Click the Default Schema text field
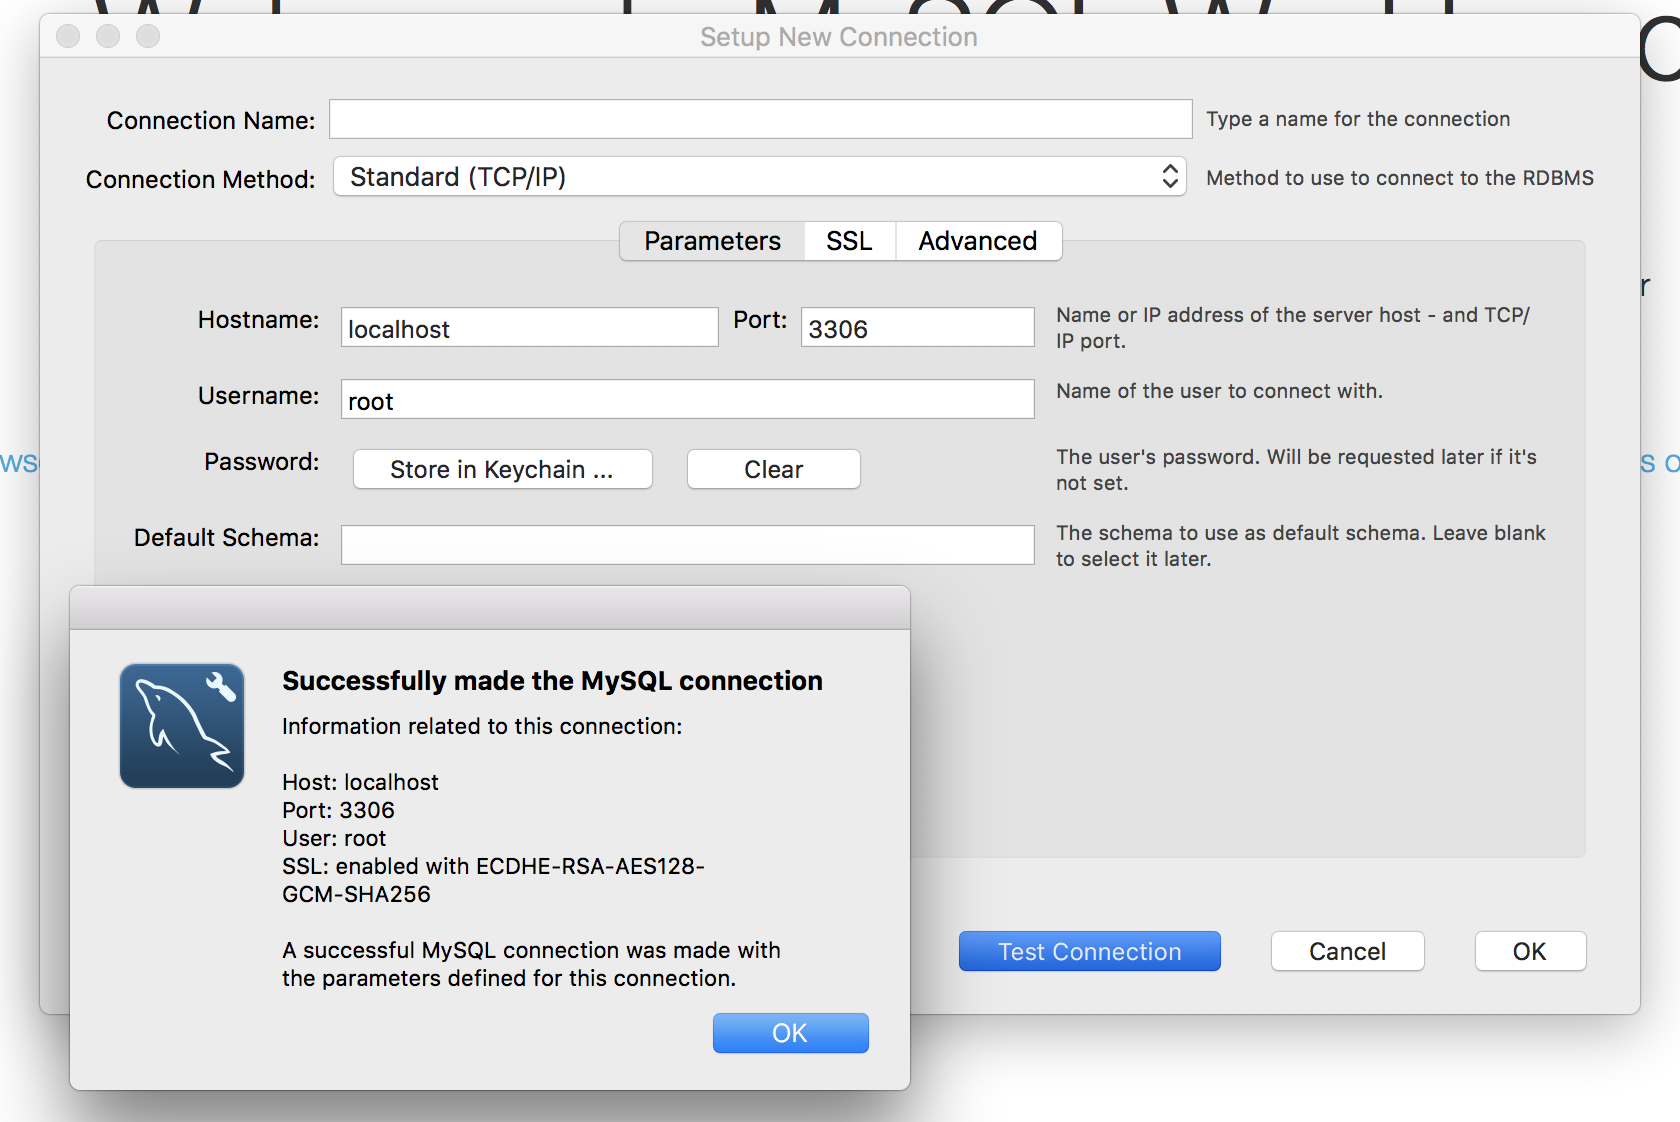 (688, 545)
